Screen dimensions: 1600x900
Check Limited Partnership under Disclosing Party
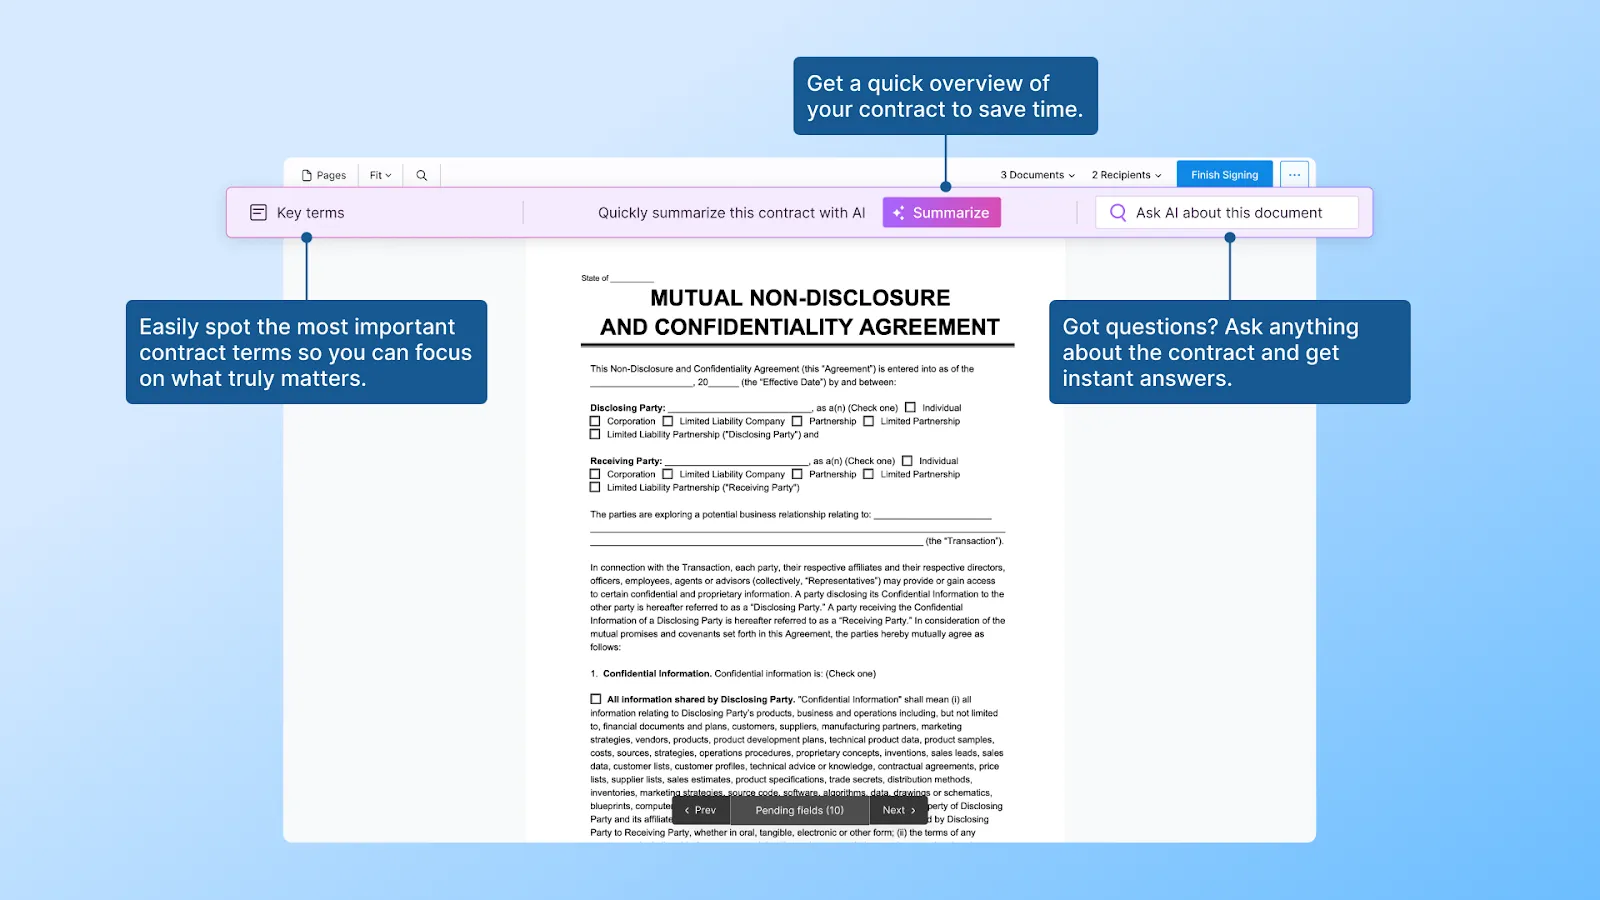tap(869, 421)
